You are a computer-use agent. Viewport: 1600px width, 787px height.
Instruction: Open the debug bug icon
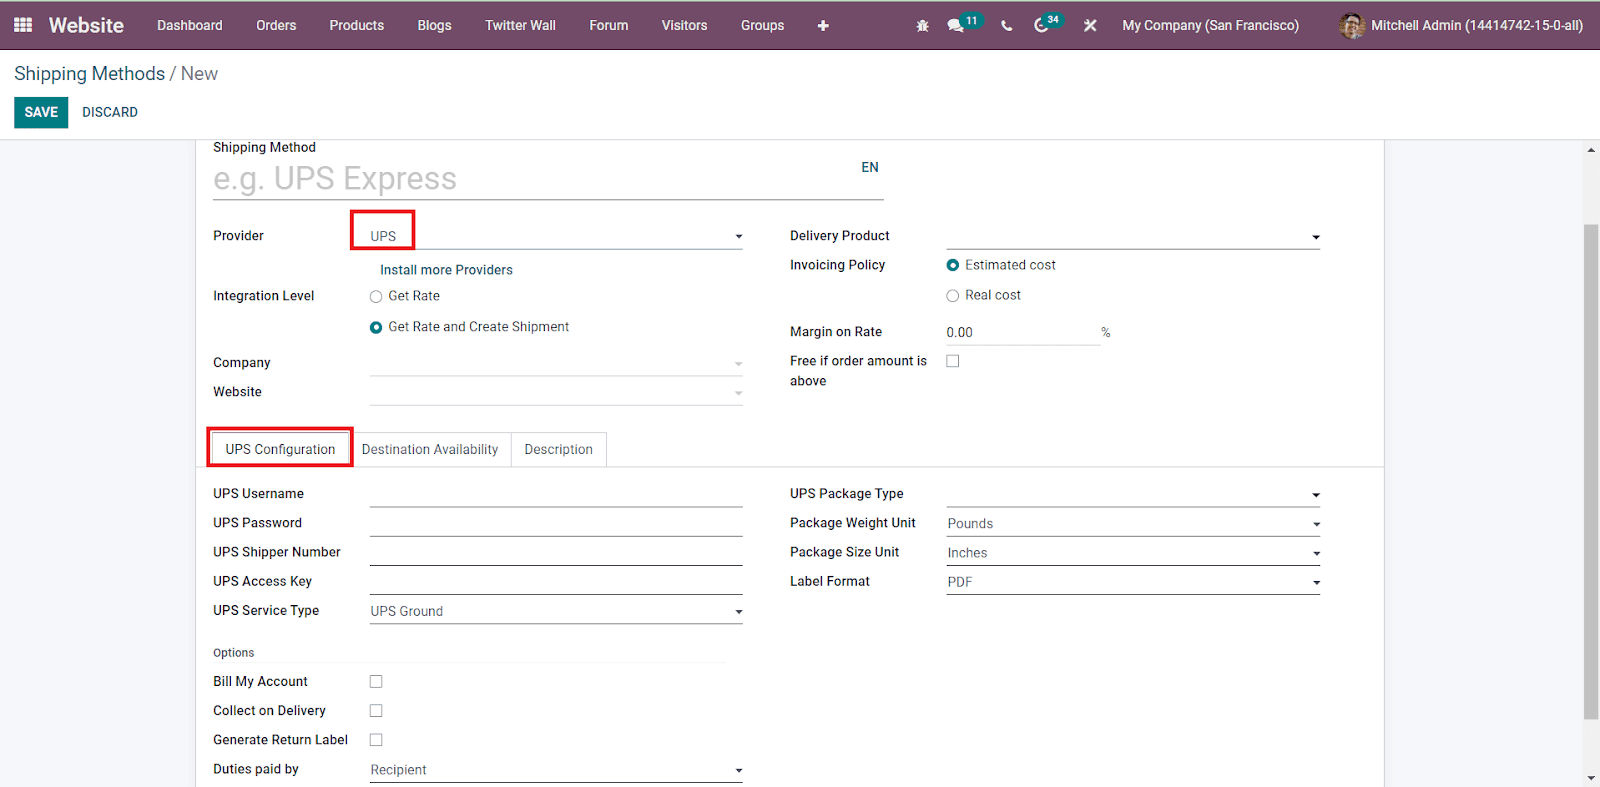click(922, 26)
